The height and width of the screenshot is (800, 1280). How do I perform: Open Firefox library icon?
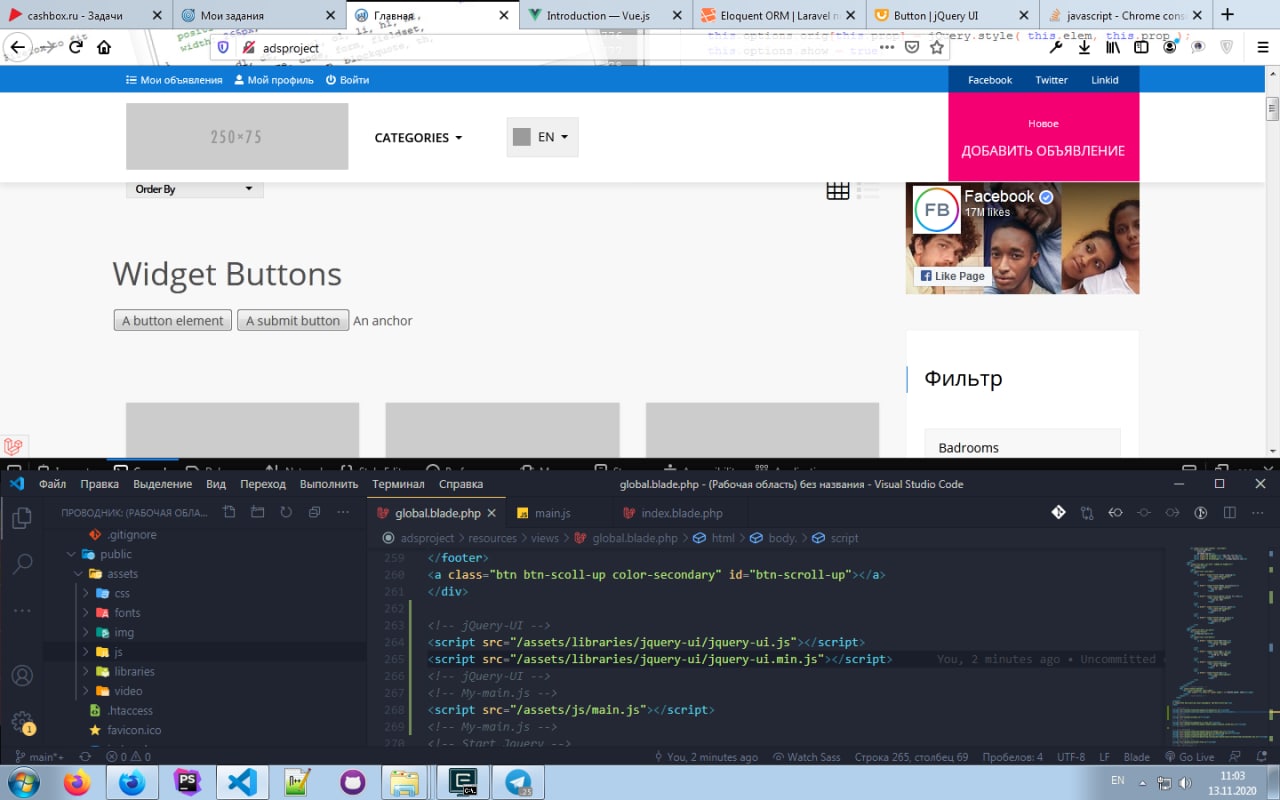pos(1112,47)
